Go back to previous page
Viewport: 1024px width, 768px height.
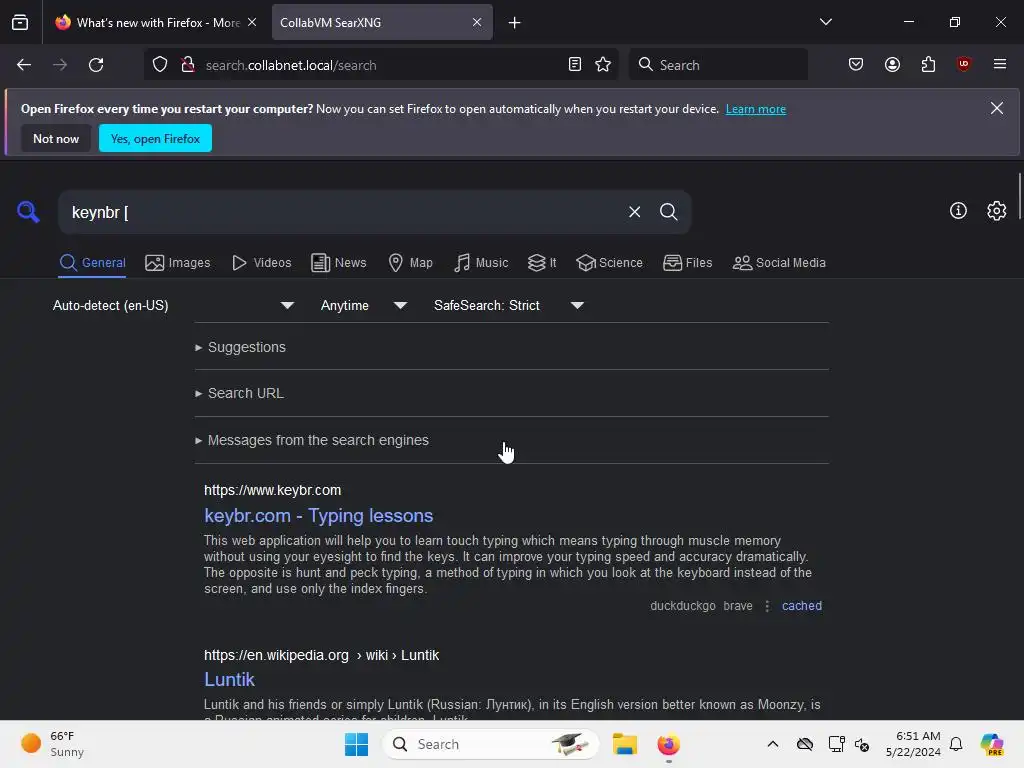pyautogui.click(x=24, y=65)
